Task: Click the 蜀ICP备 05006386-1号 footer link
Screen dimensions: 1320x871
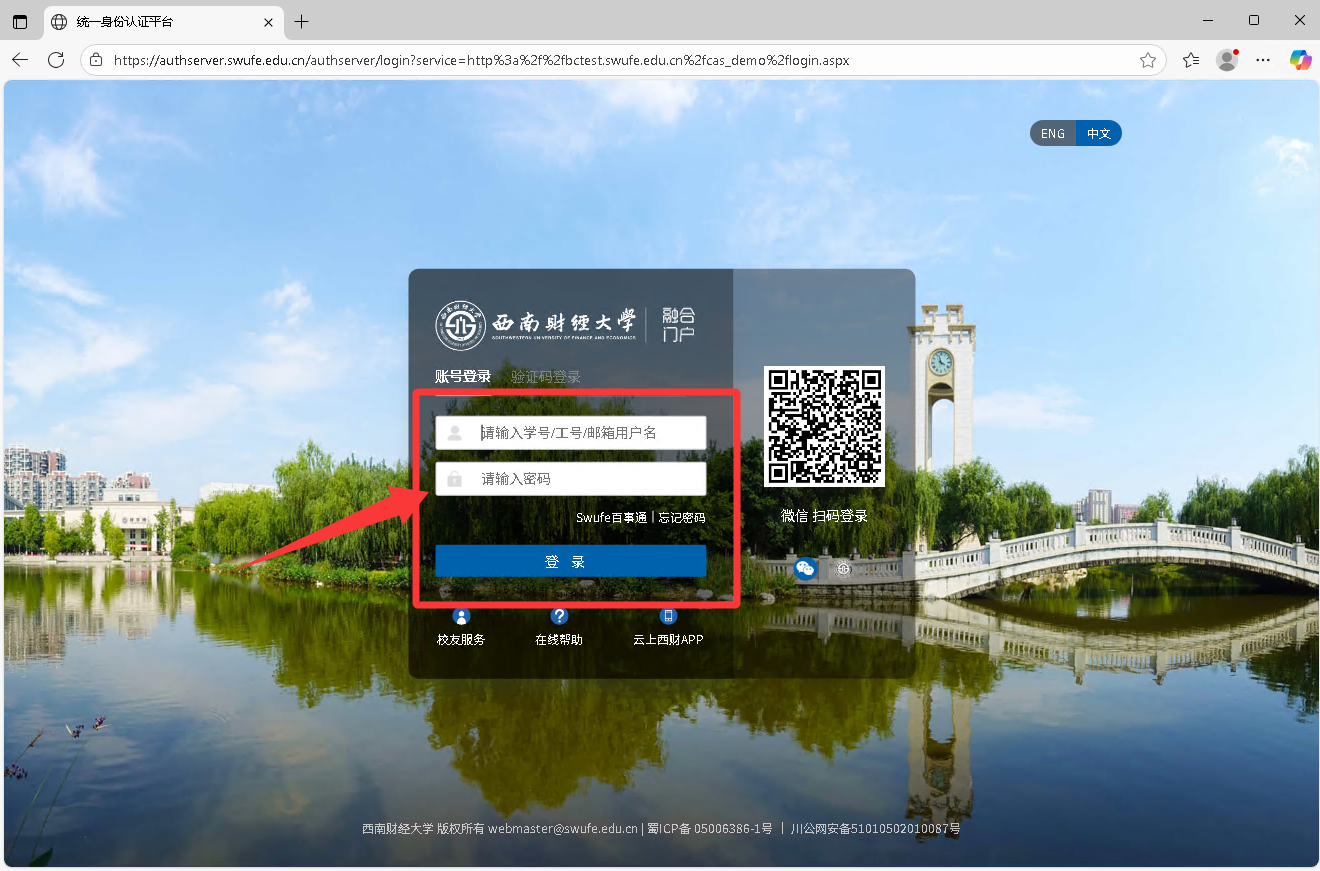Action: point(709,829)
